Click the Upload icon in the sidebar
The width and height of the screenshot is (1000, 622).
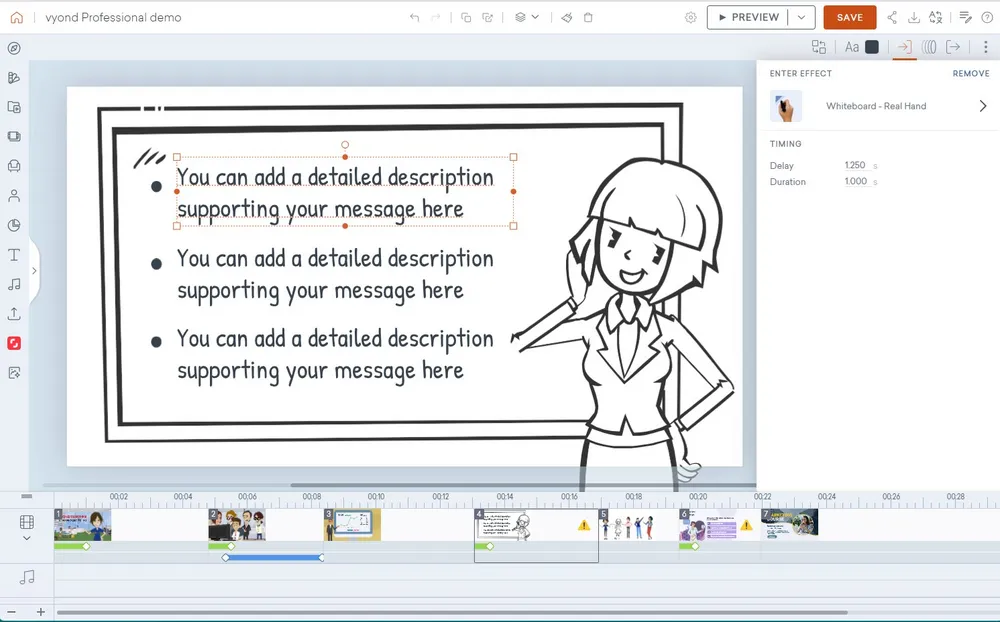pos(14,314)
